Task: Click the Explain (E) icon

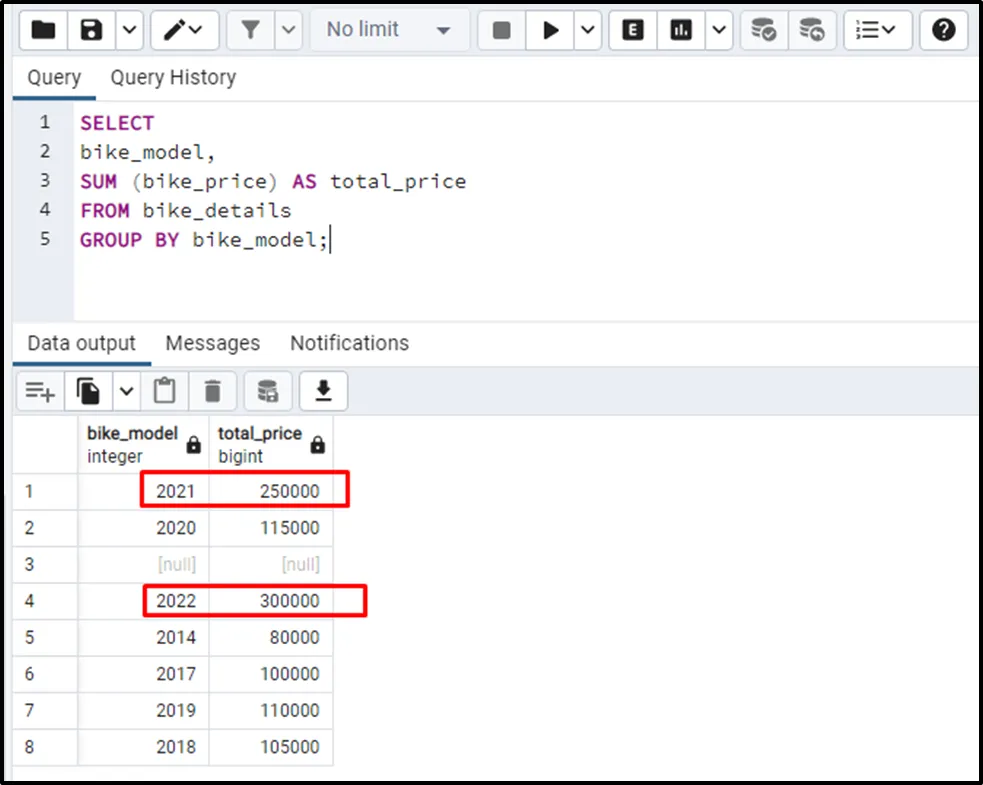Action: click(x=633, y=30)
